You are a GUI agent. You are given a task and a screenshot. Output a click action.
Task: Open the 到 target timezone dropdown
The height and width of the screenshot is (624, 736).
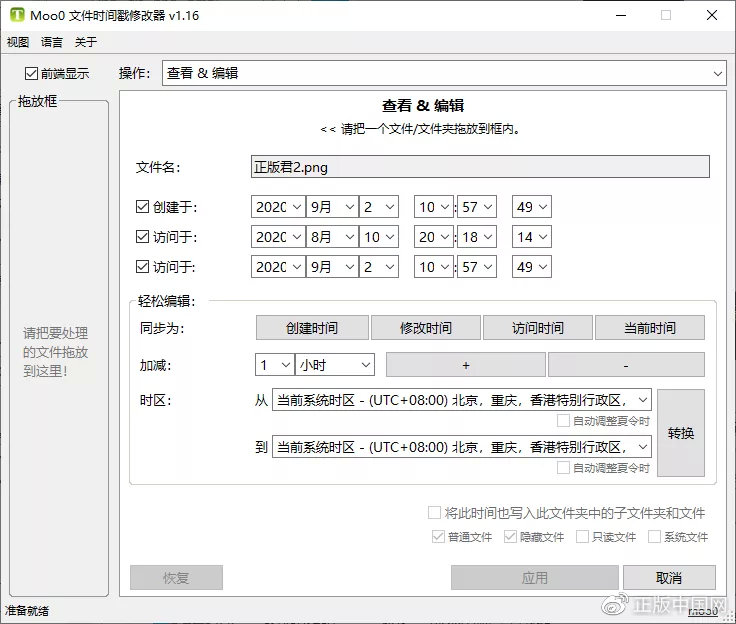tap(462, 447)
